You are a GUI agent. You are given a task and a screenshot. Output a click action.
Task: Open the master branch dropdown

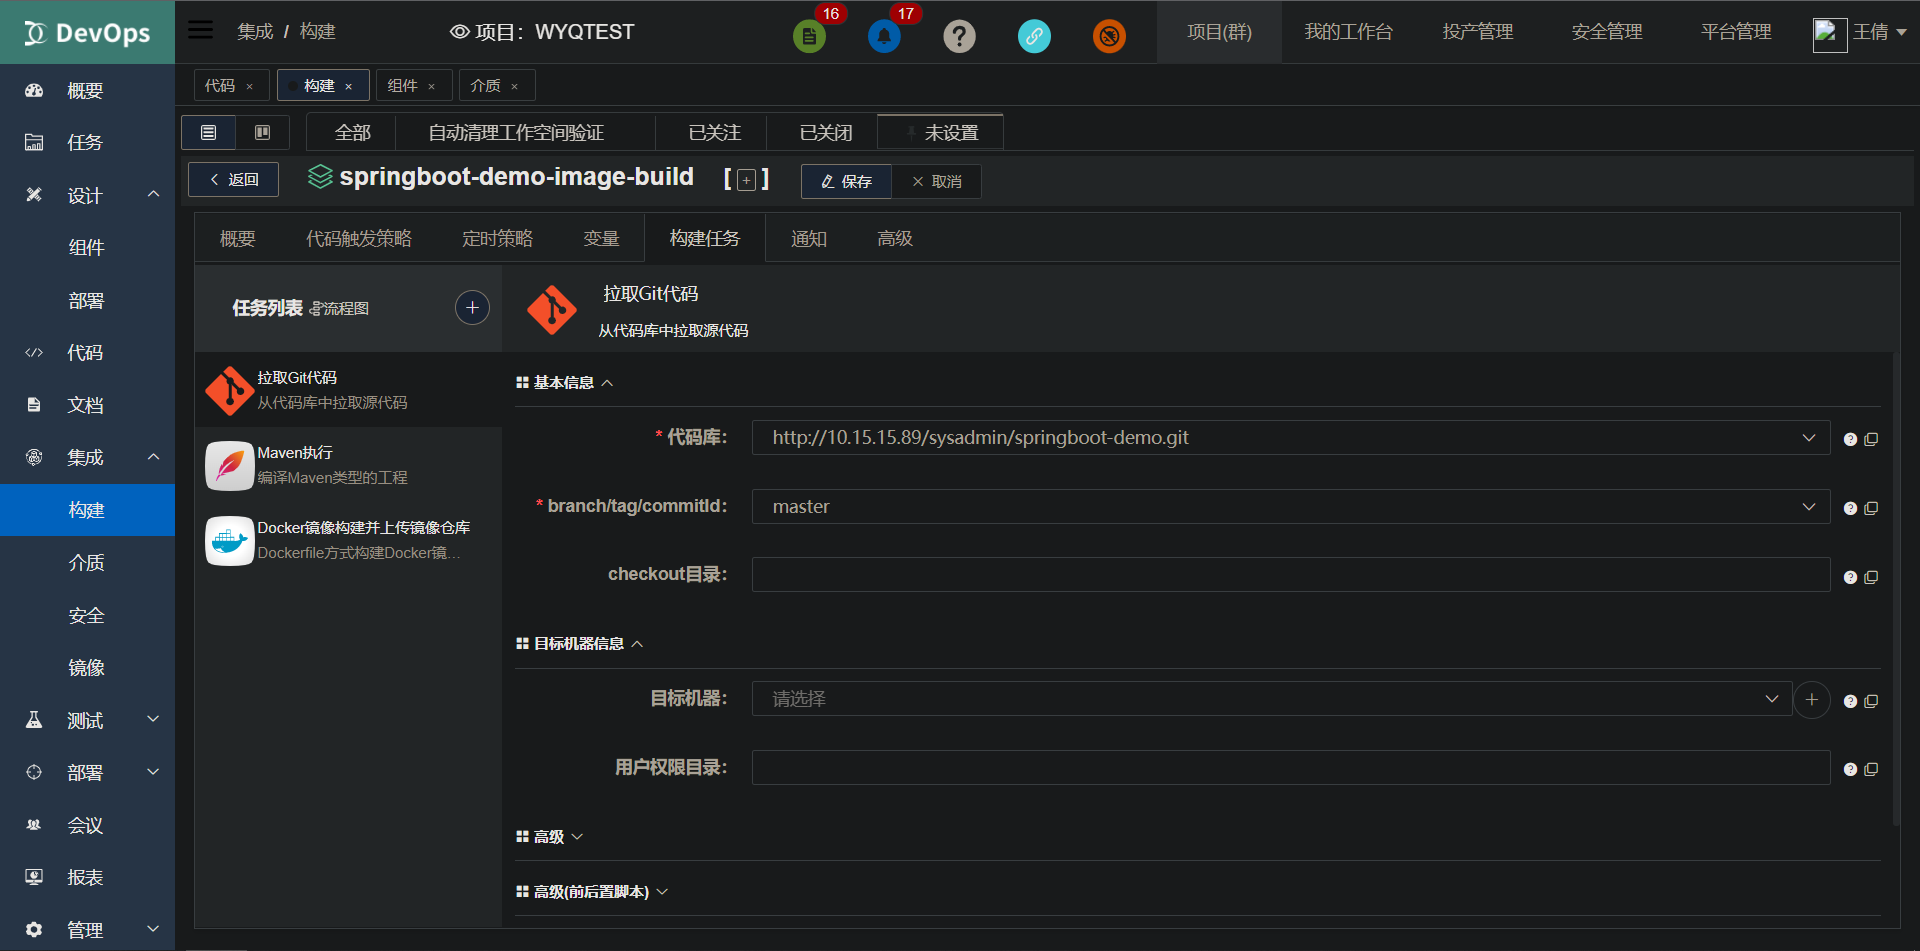(x=1807, y=506)
